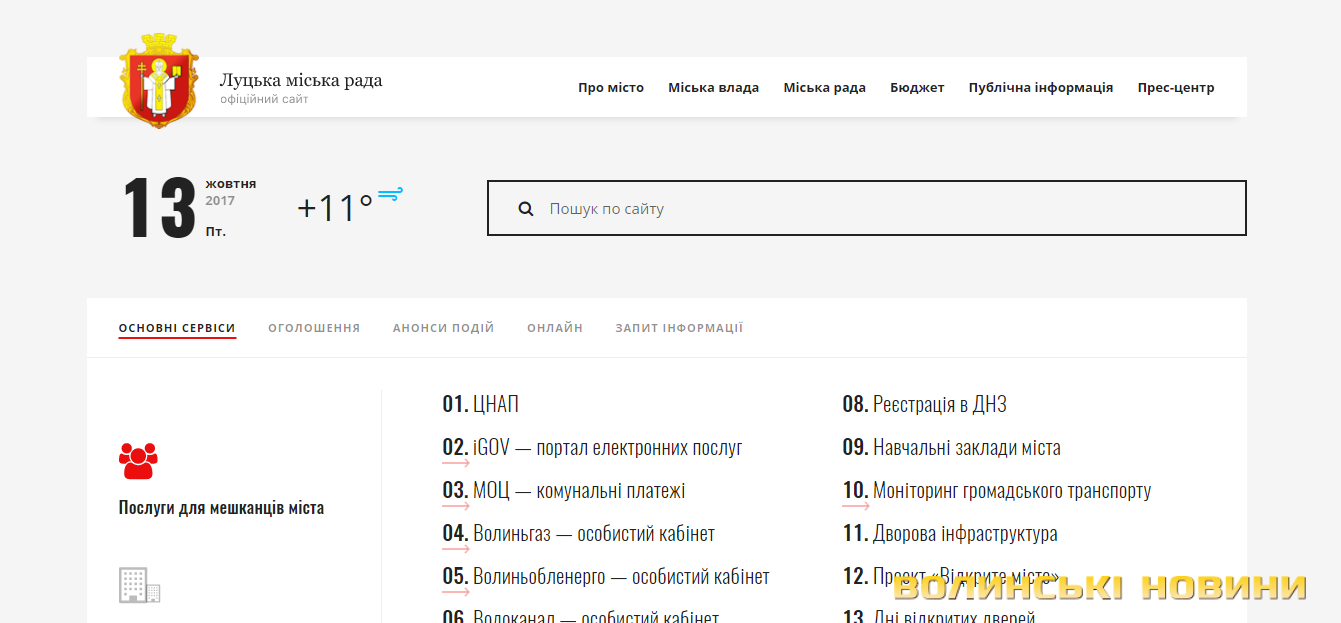Click the blue wind weather icon
The height and width of the screenshot is (623, 1341).
[x=390, y=194]
